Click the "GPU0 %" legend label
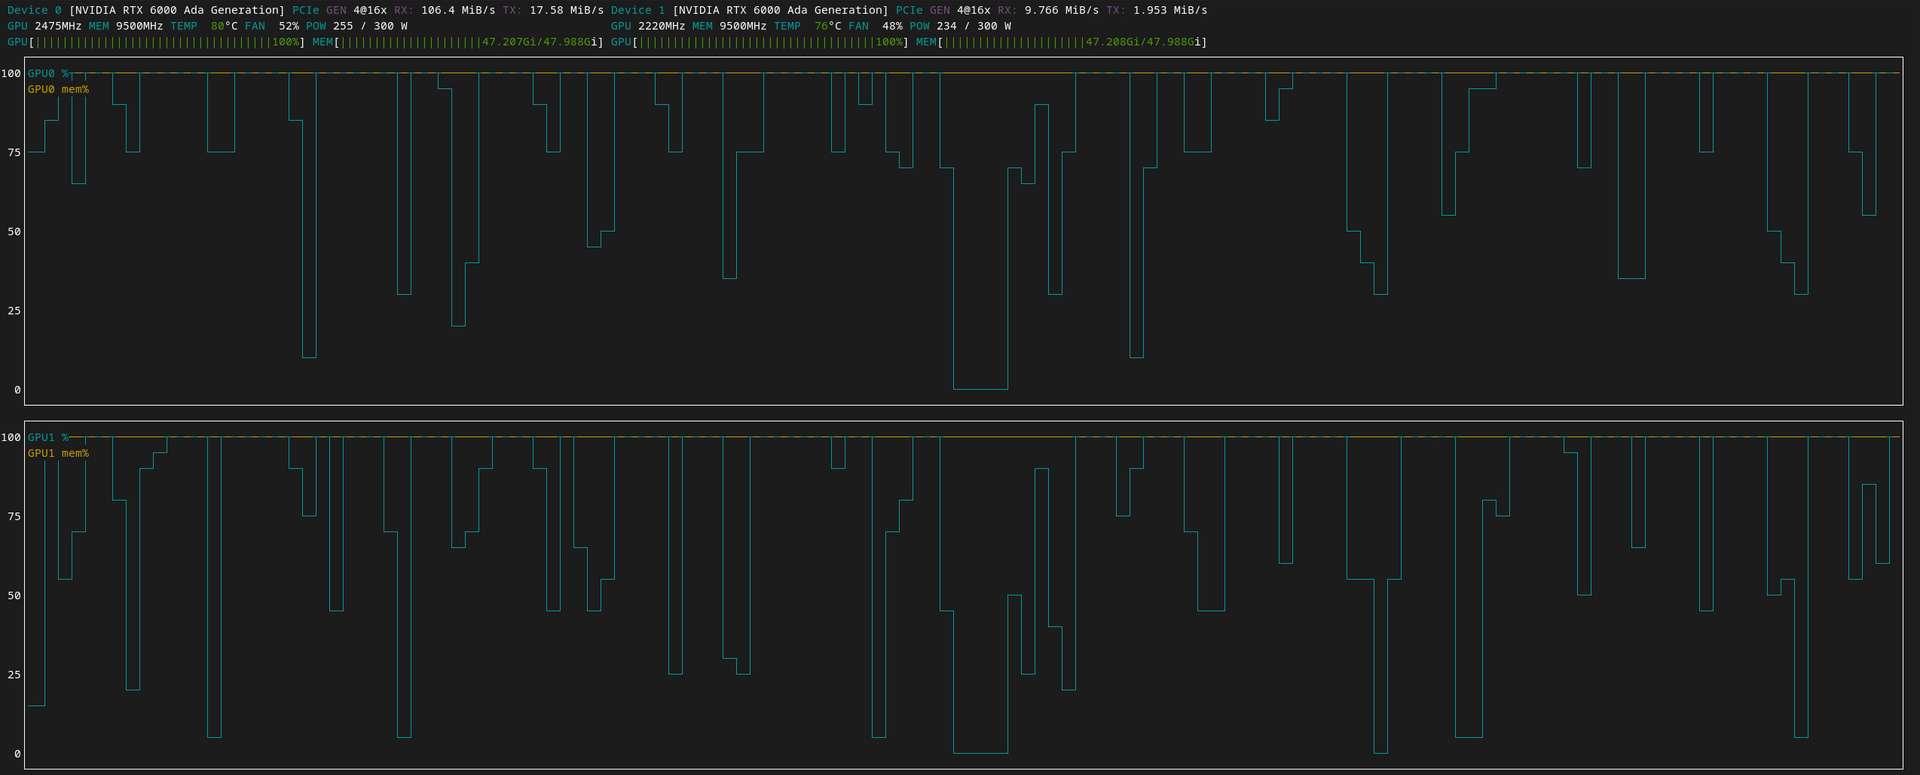This screenshot has width=1920, height=775. pos(48,74)
